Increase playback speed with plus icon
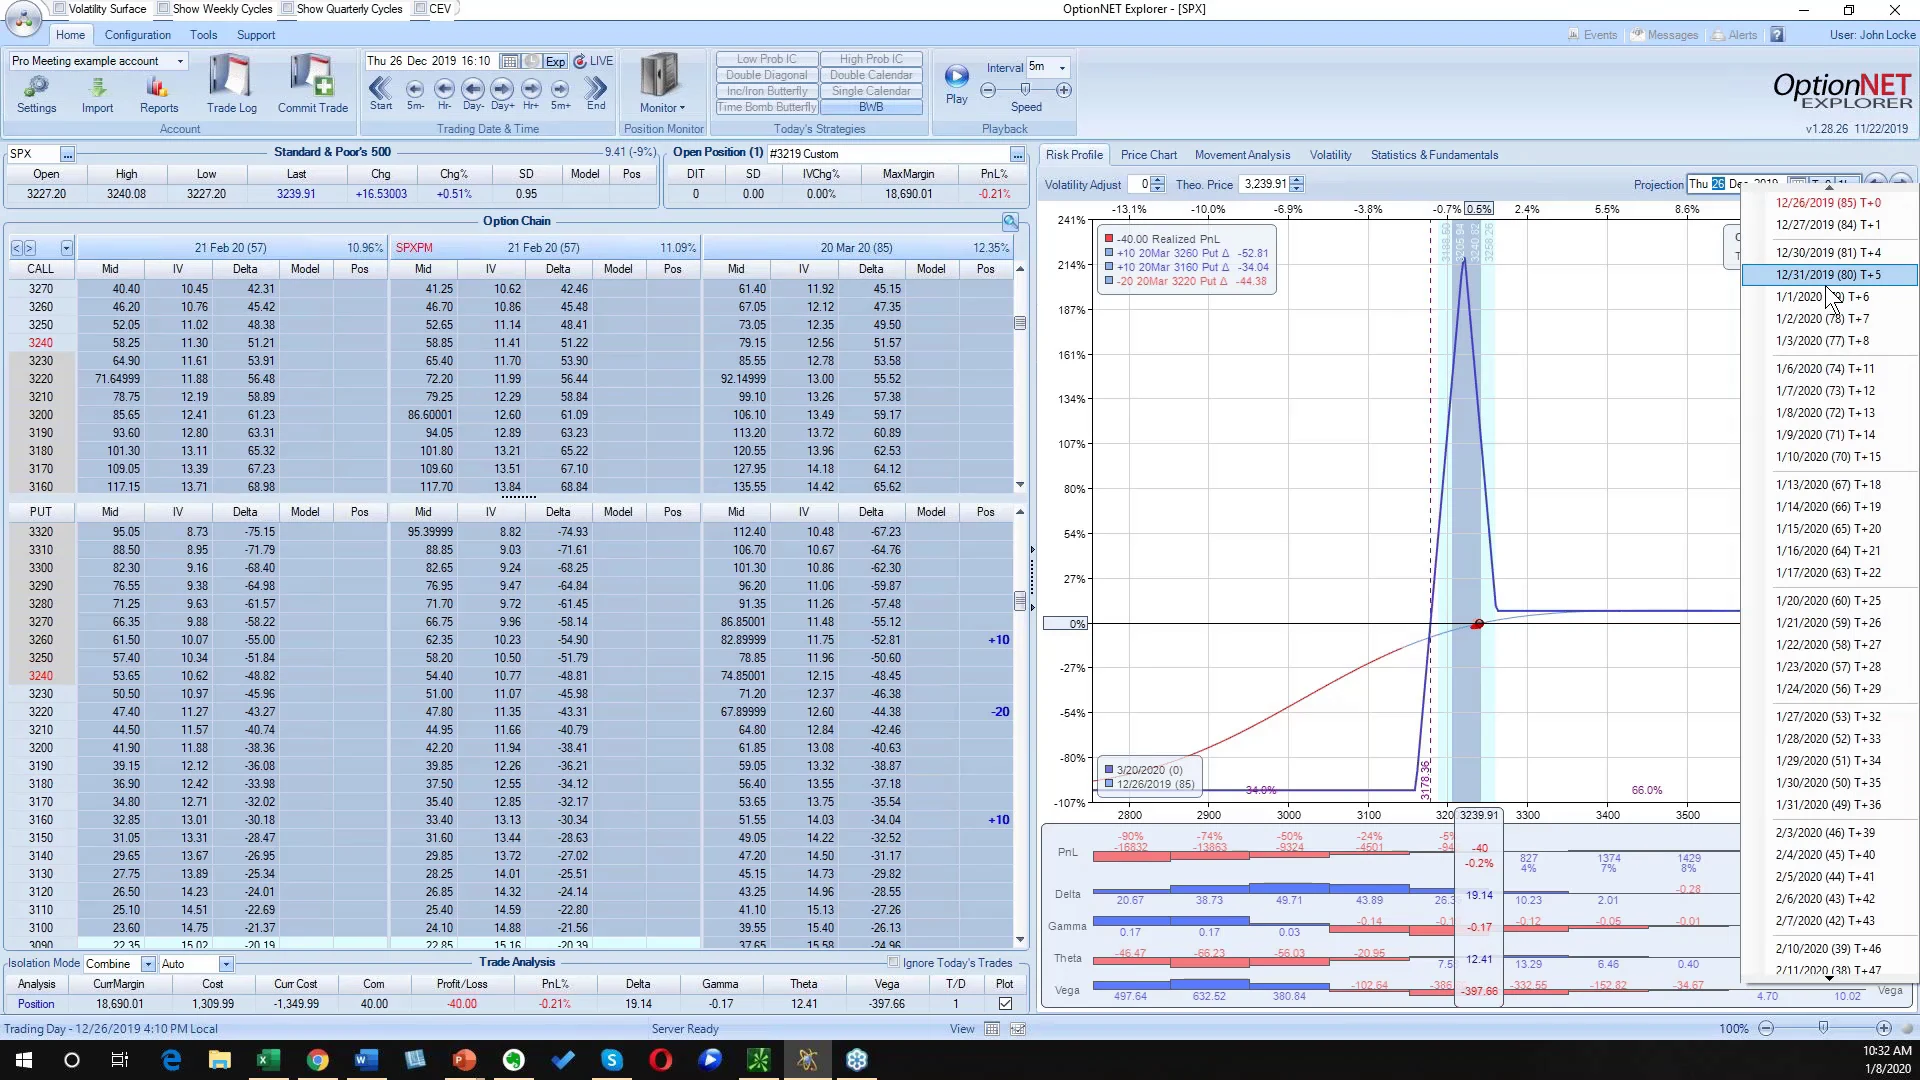 [x=1064, y=90]
